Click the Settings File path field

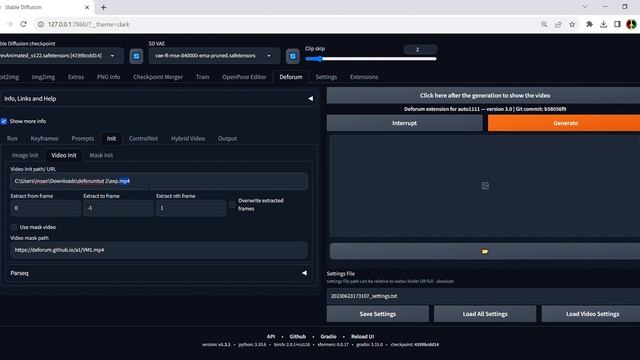[x=483, y=296]
